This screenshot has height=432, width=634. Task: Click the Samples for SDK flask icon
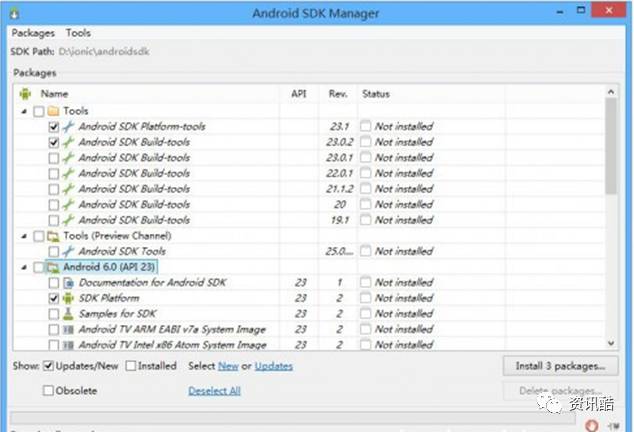[x=68, y=313]
